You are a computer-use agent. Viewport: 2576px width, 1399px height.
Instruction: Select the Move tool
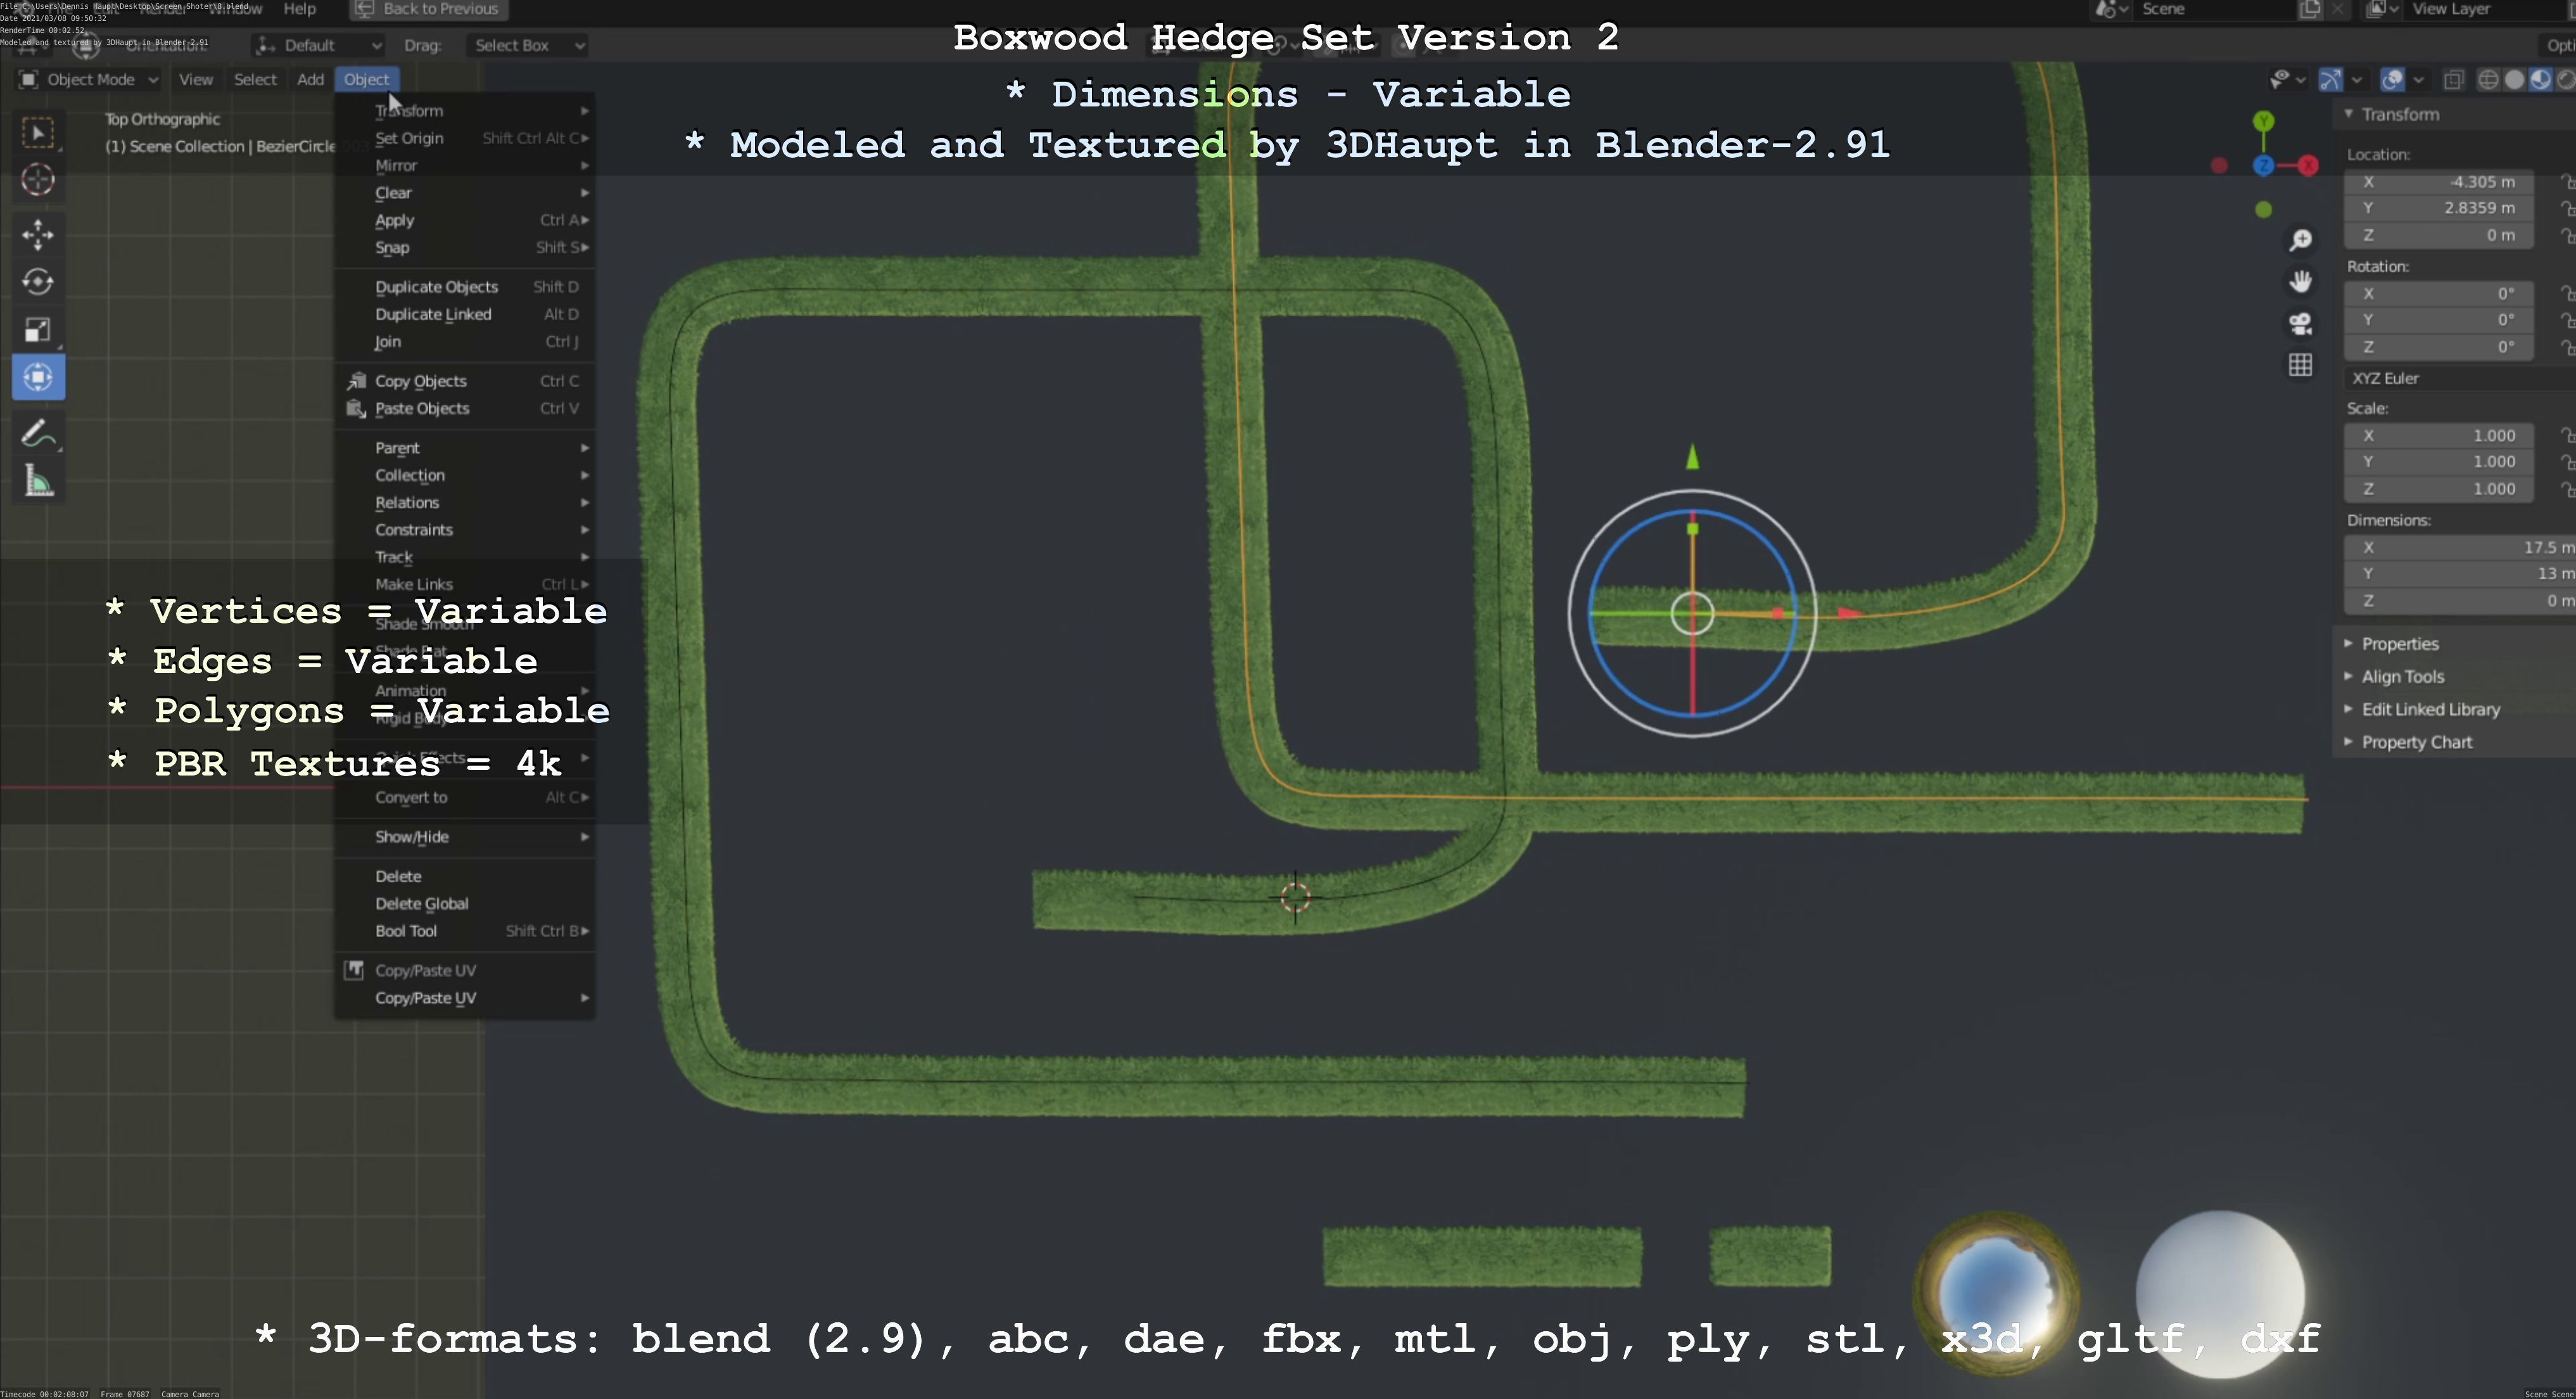38,234
